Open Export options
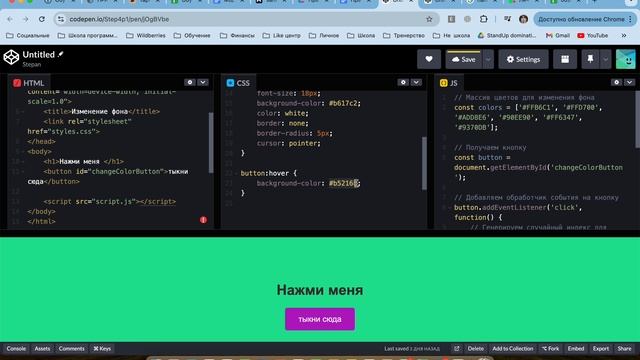 (601, 349)
